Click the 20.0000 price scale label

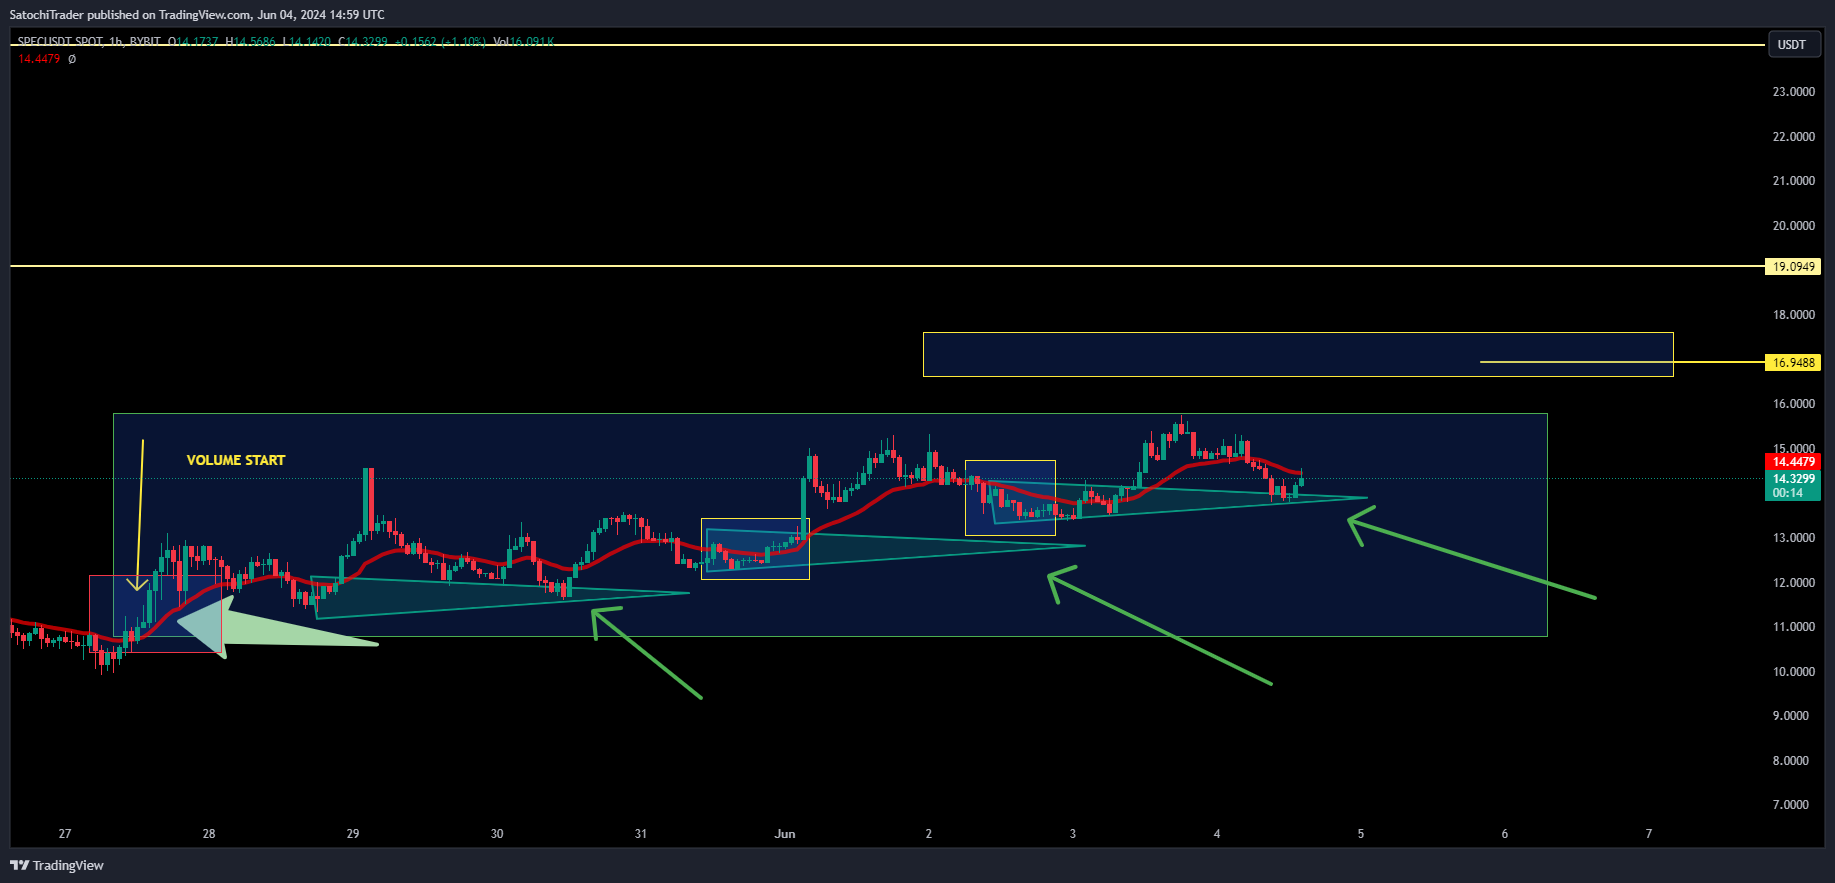[x=1794, y=225]
